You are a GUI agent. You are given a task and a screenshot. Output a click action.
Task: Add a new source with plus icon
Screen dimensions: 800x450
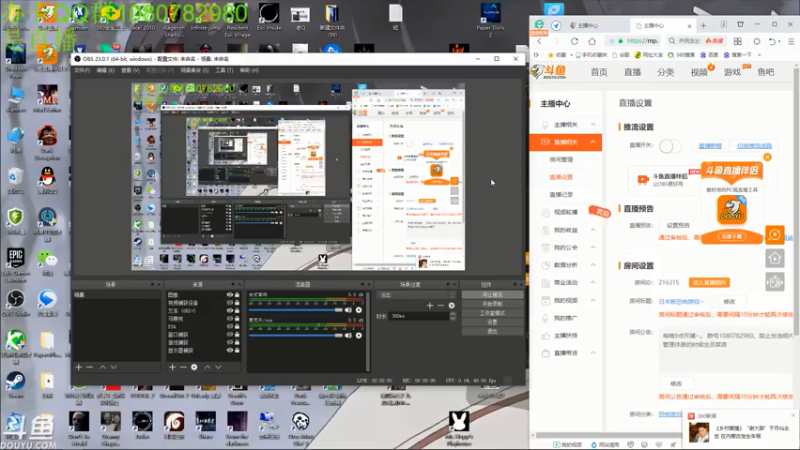tap(172, 367)
